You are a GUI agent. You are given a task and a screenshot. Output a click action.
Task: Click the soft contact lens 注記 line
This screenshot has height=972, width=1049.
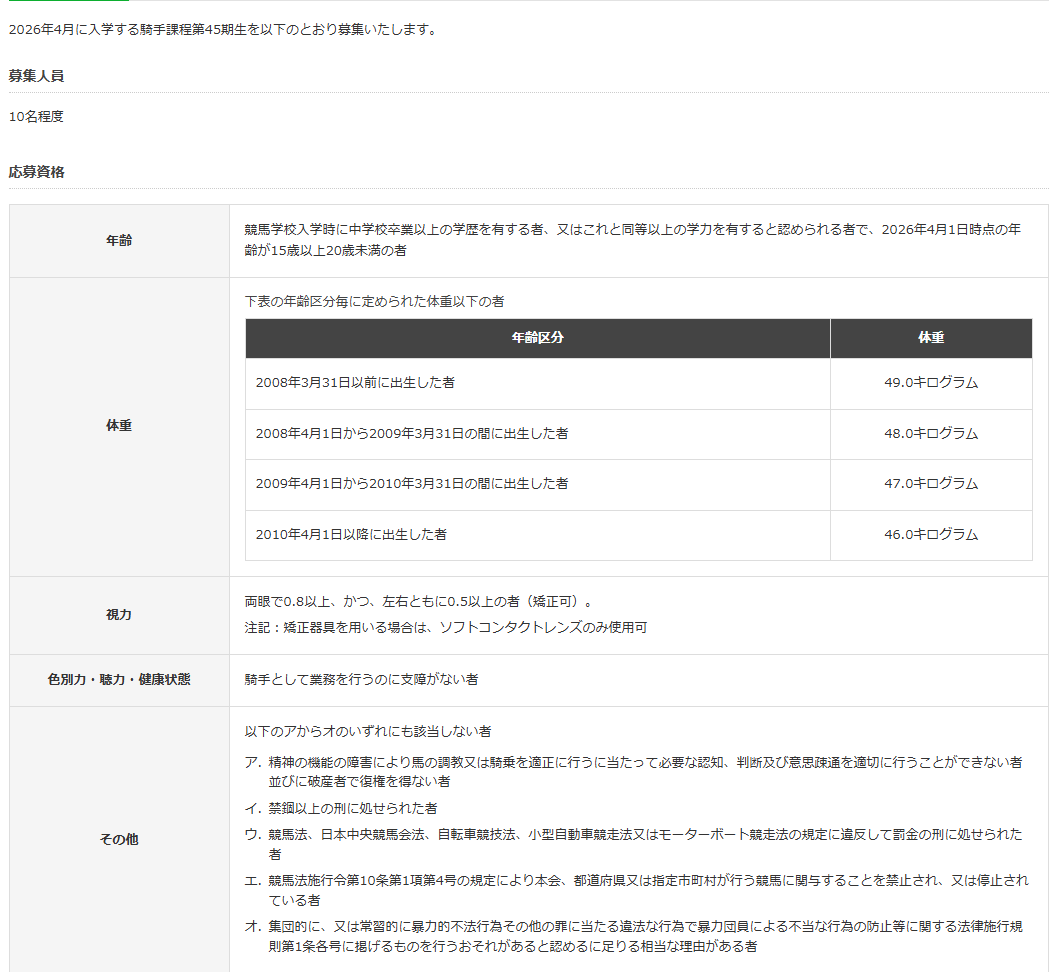pos(446,628)
